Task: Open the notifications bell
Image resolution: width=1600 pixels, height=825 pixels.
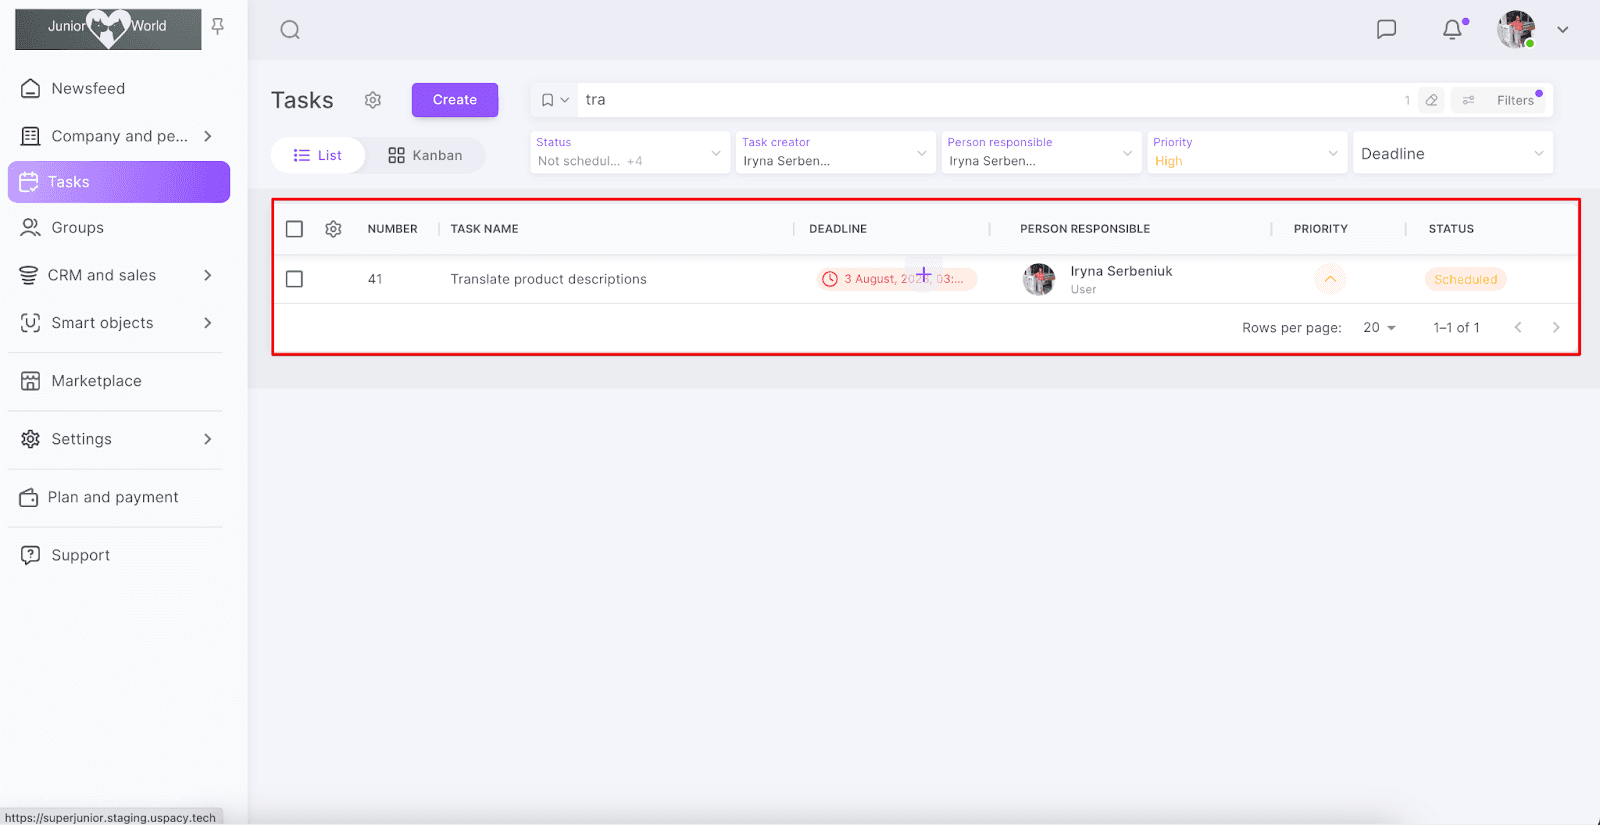Action: coord(1452,29)
